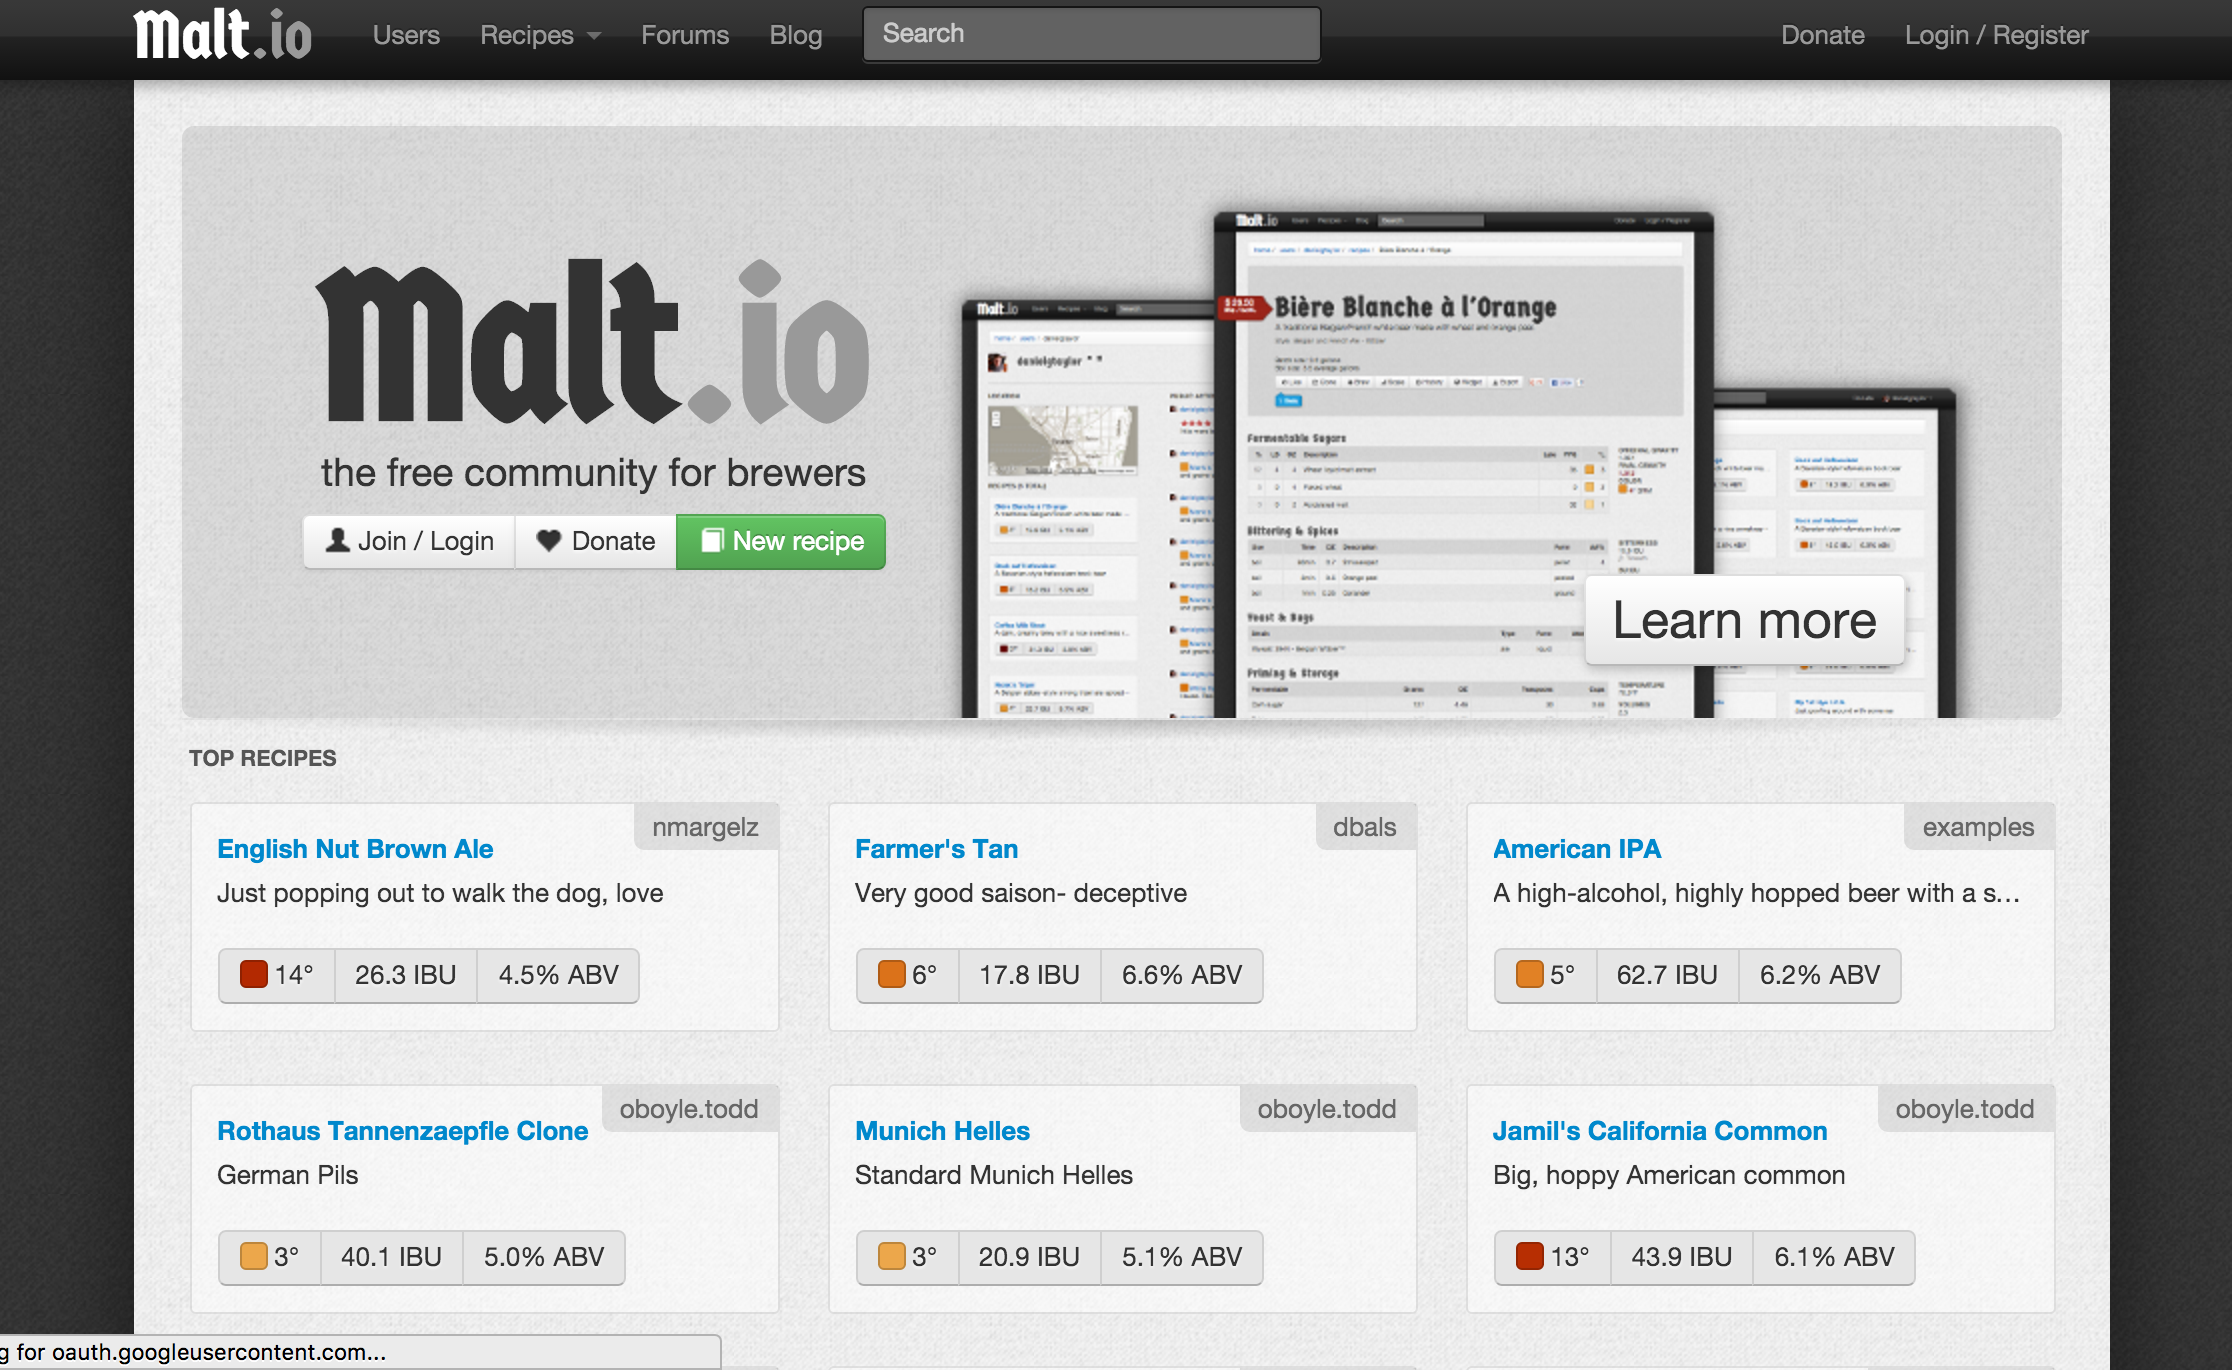The height and width of the screenshot is (1370, 2232).
Task: Open Jamil's California Common recipe
Action: point(1660,1131)
